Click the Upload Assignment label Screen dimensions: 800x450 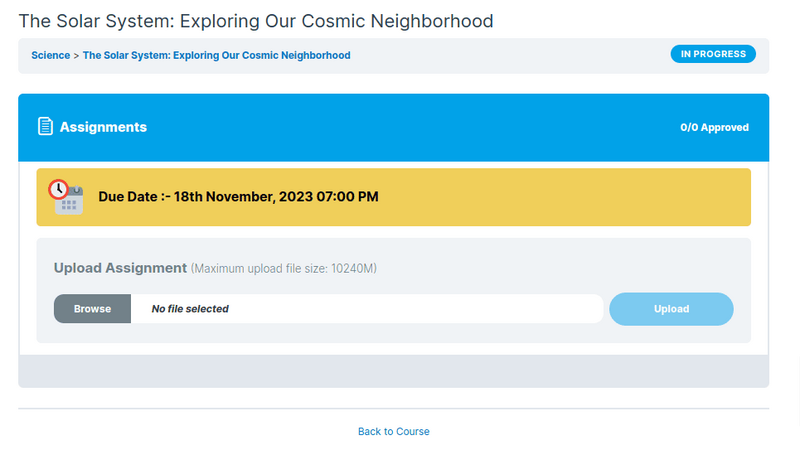[120, 268]
